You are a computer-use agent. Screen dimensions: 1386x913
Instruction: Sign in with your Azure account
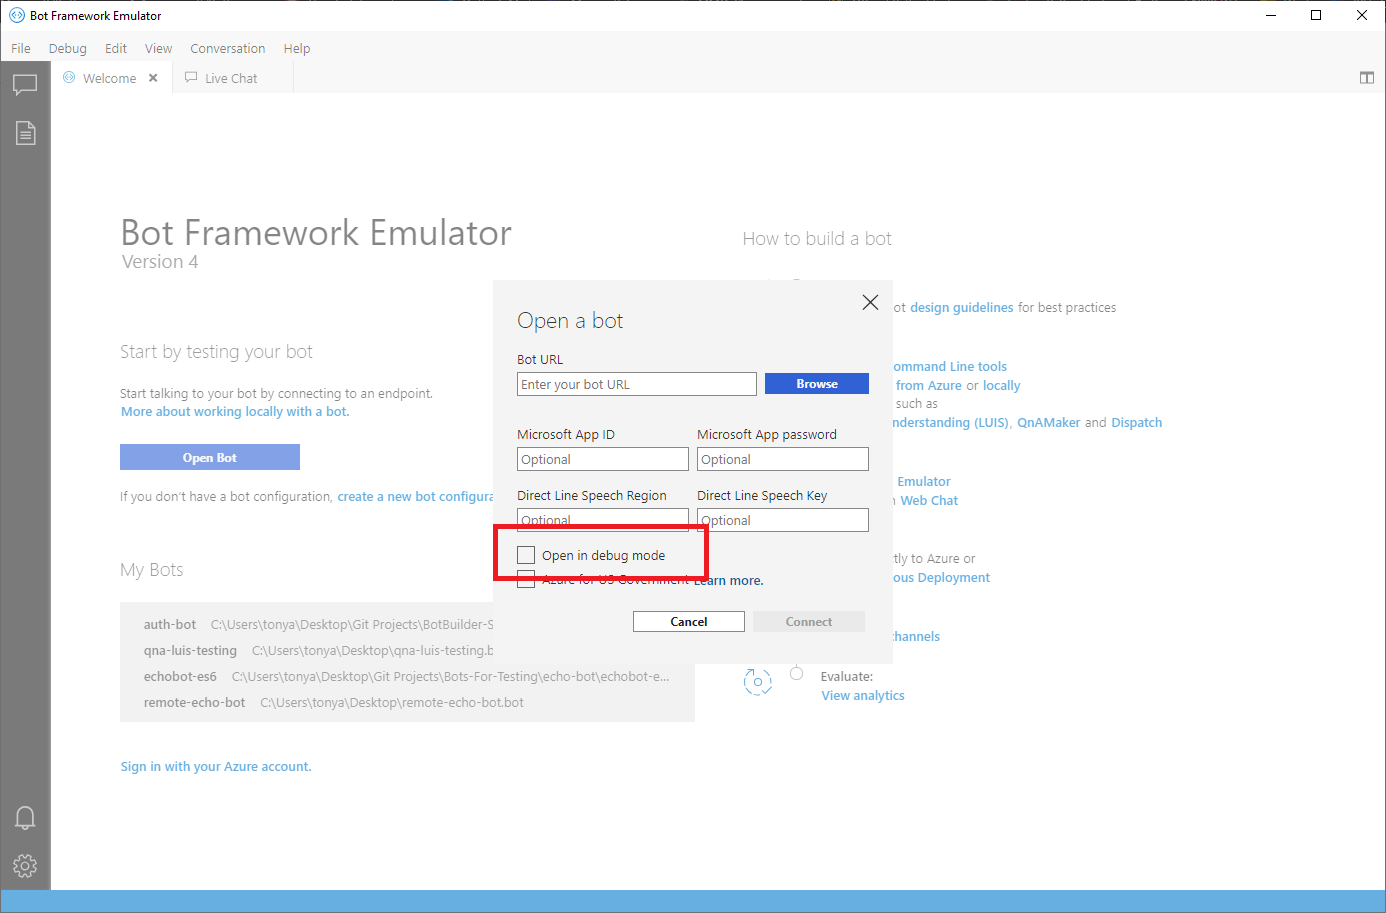(215, 766)
